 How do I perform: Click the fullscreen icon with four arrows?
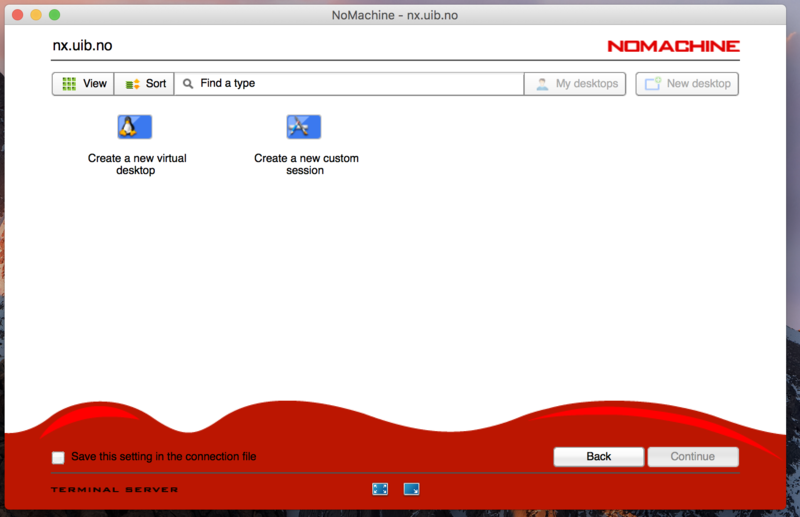click(380, 489)
